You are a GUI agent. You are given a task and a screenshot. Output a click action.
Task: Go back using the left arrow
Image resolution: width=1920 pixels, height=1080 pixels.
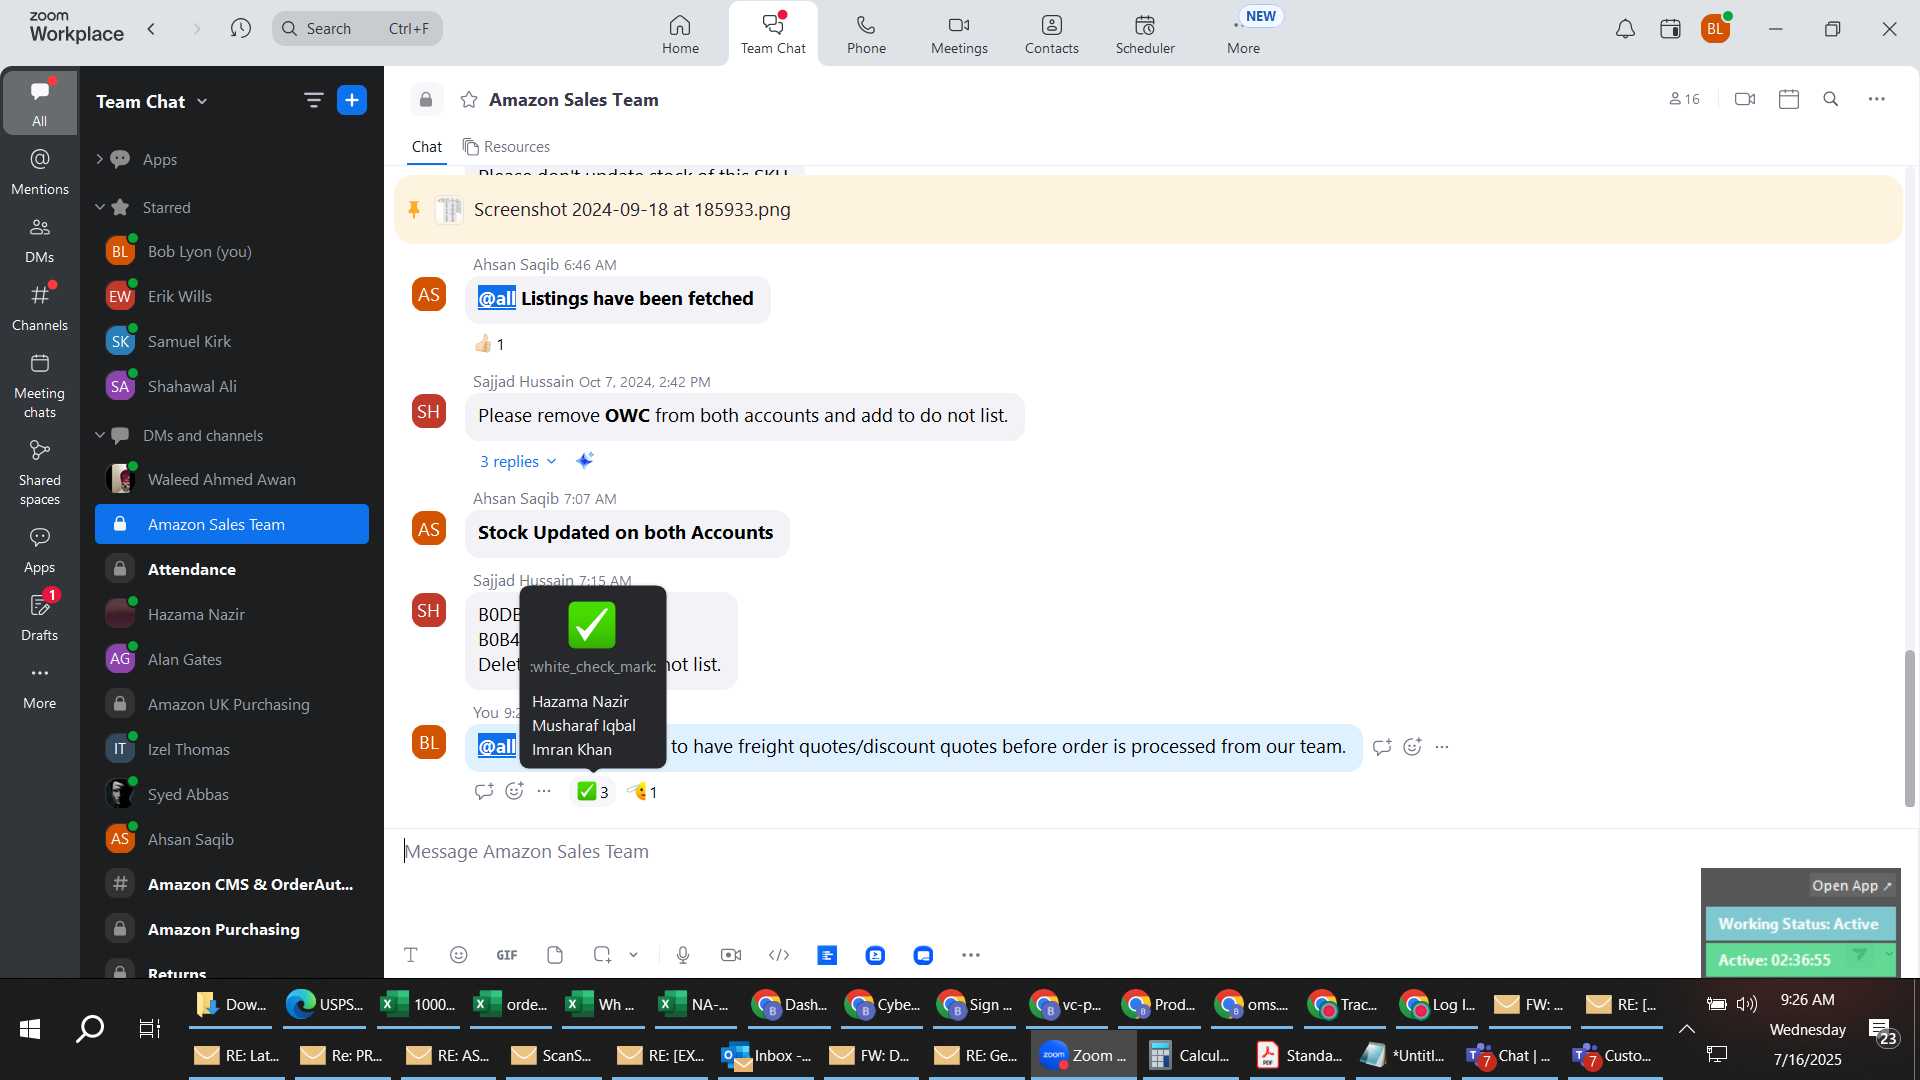pyautogui.click(x=151, y=28)
